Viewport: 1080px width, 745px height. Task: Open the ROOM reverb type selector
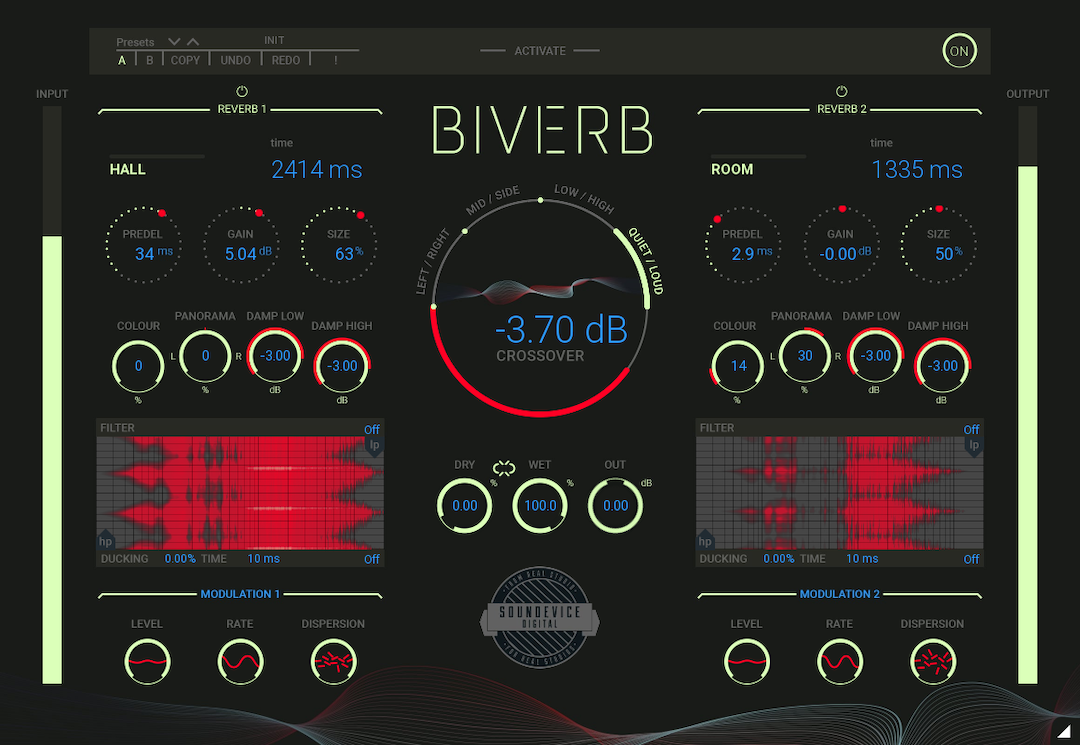[732, 169]
